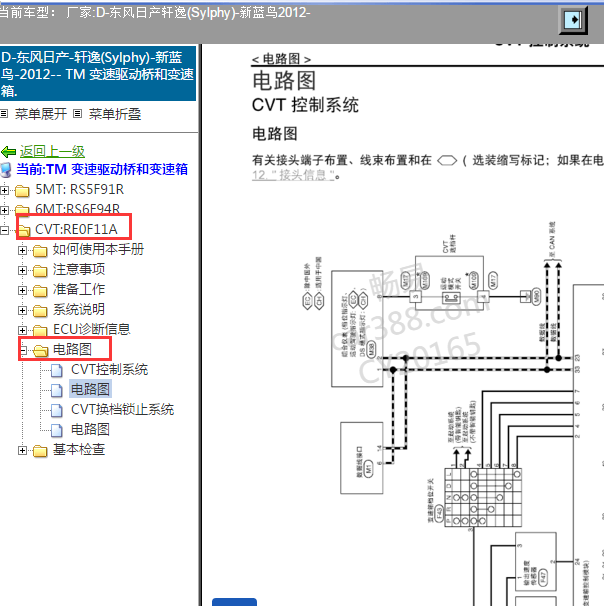Click the 准备工作 folder icon
Viewport: 604px width, 606px height.
coord(40,290)
